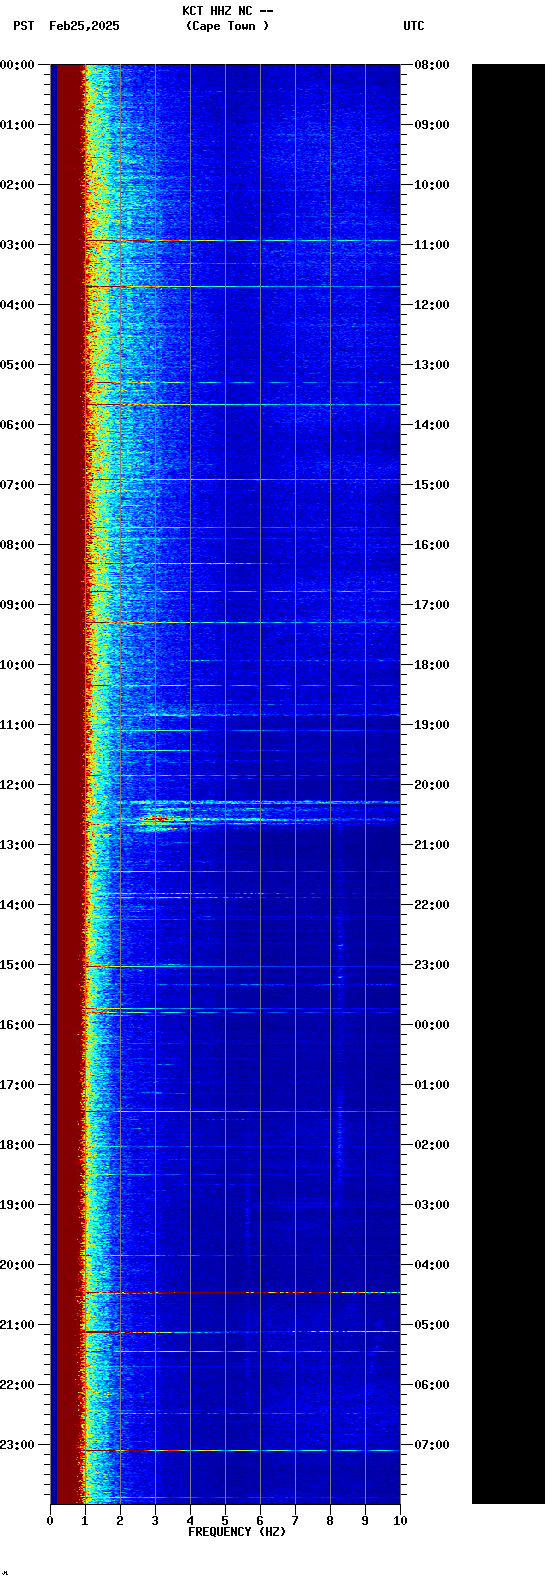Click frequency axis tick label '9'

(365, 1521)
